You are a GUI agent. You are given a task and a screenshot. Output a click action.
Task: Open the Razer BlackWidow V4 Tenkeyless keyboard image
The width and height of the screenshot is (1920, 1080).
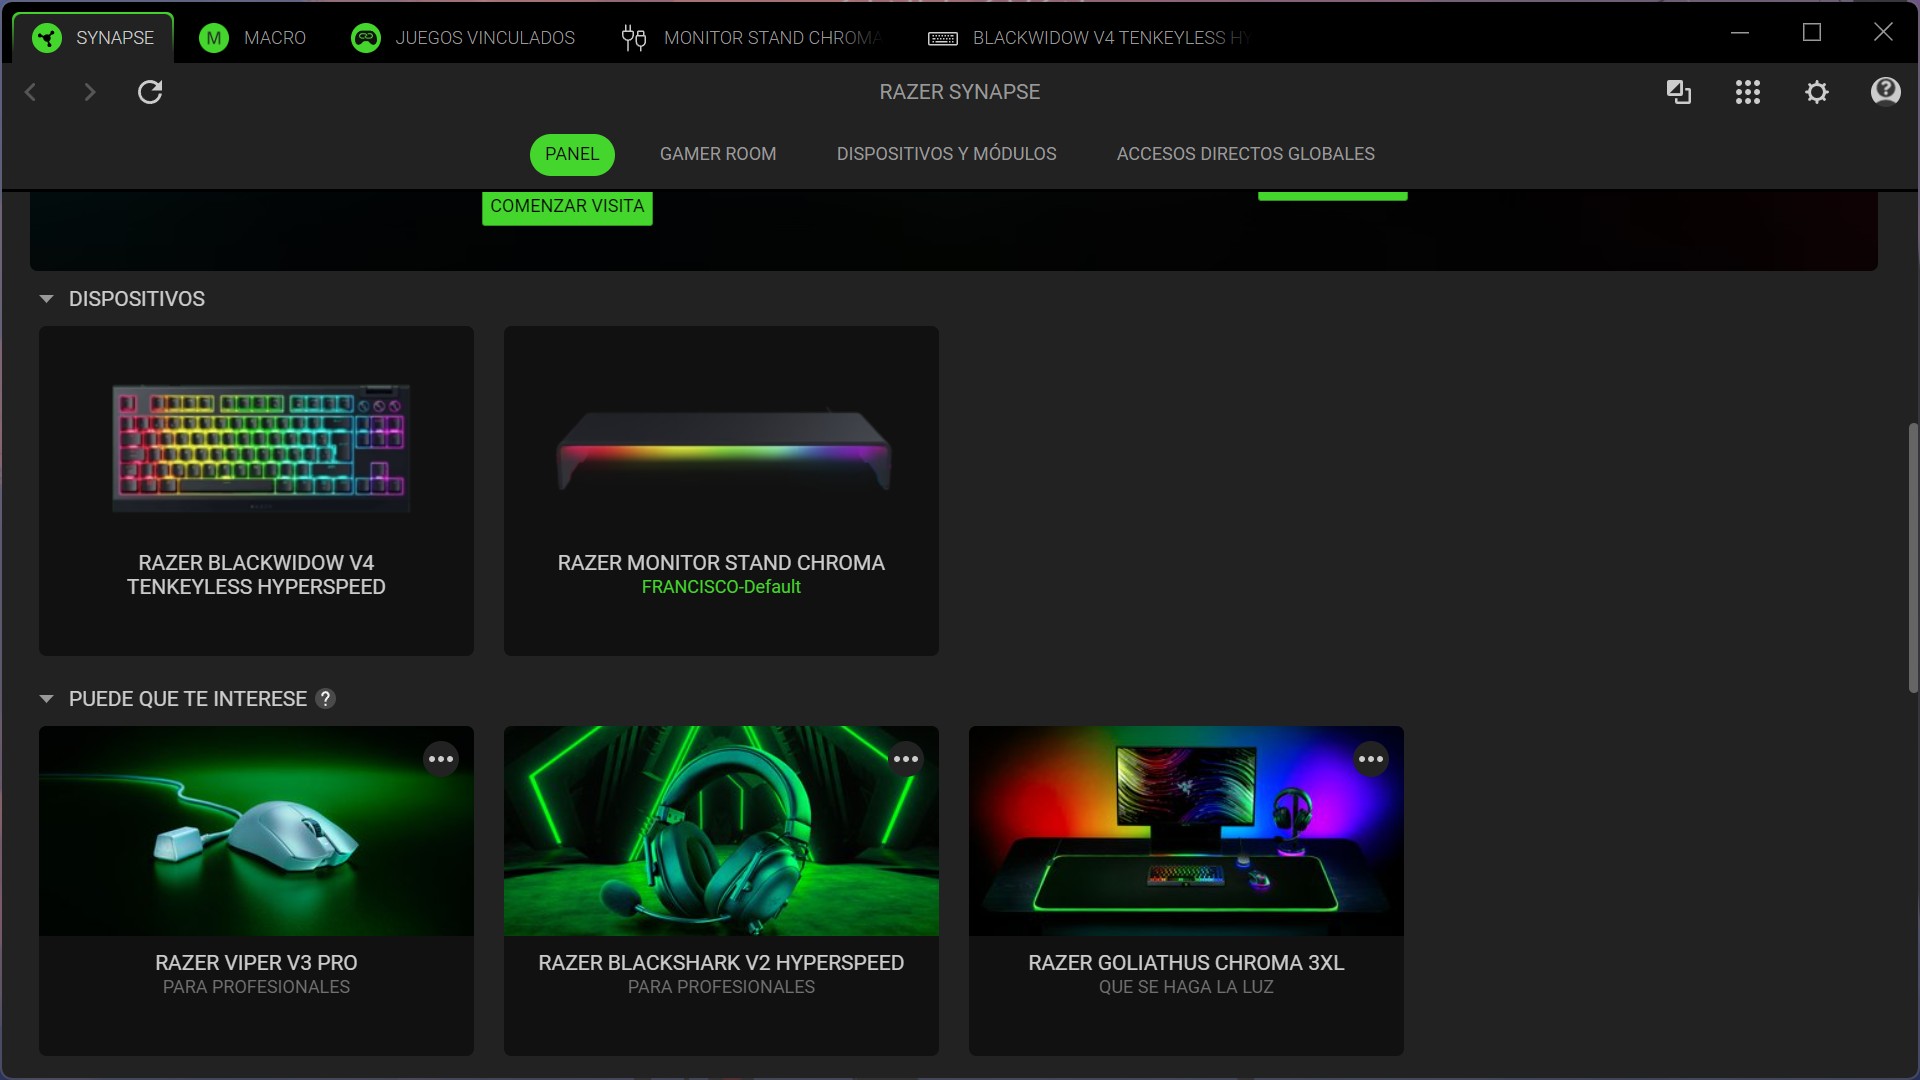(x=261, y=447)
